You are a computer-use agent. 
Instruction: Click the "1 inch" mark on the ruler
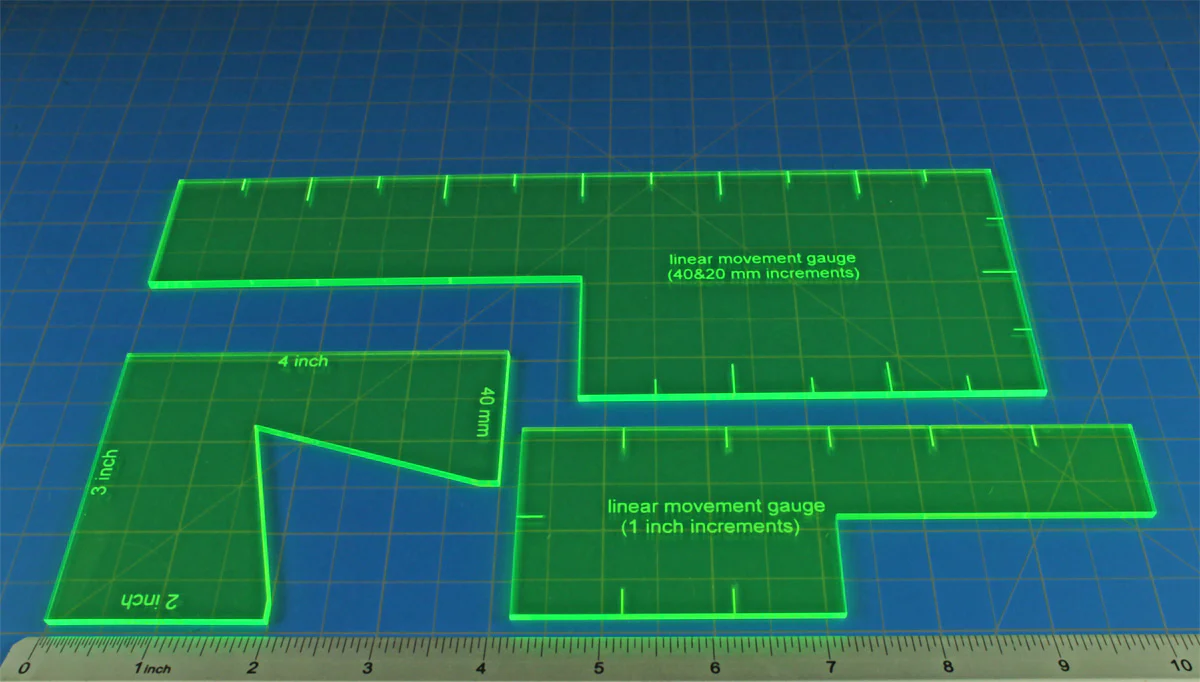(x=152, y=667)
